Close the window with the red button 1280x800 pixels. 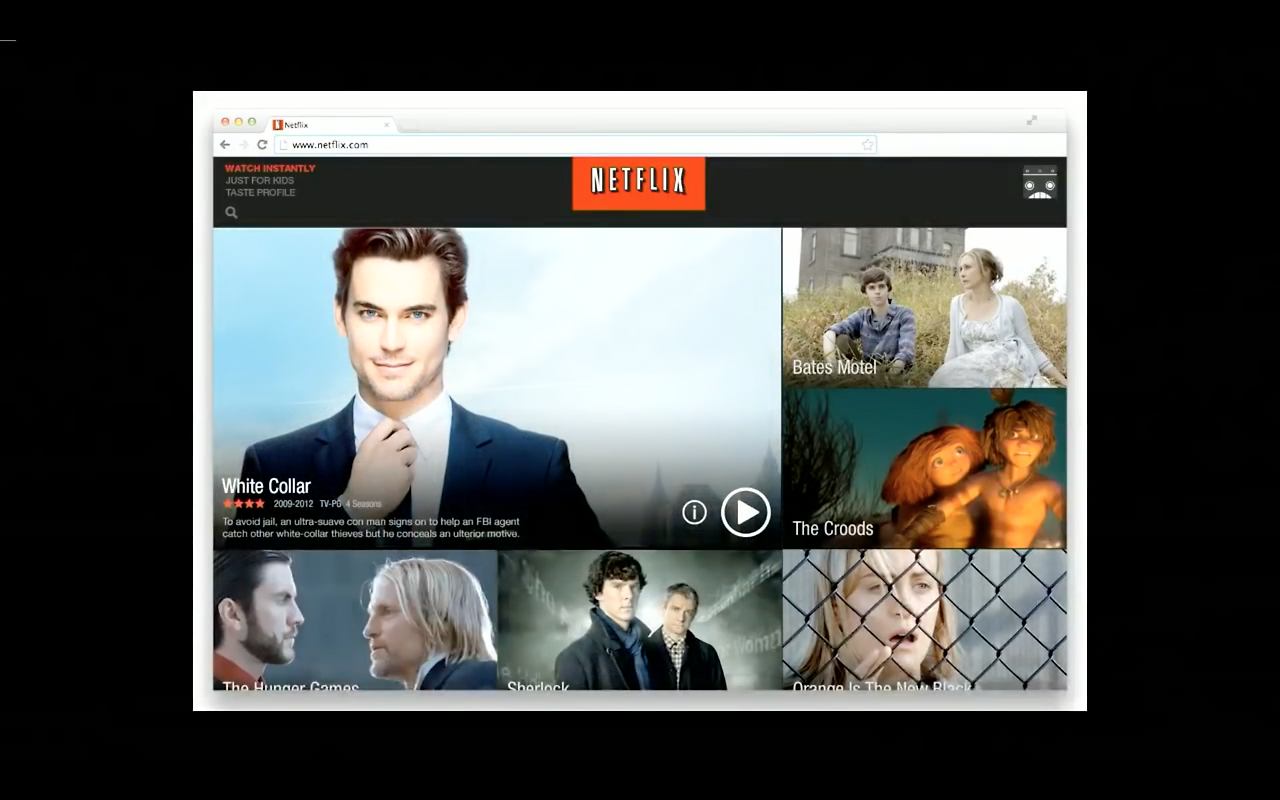225,122
